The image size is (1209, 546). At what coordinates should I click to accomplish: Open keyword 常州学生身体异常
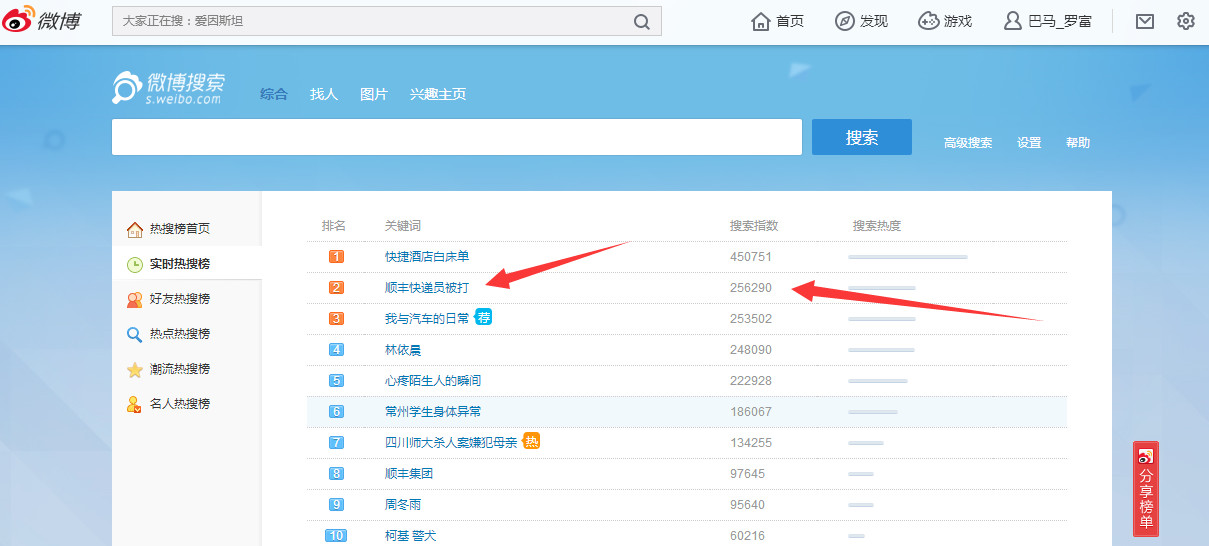tap(433, 412)
